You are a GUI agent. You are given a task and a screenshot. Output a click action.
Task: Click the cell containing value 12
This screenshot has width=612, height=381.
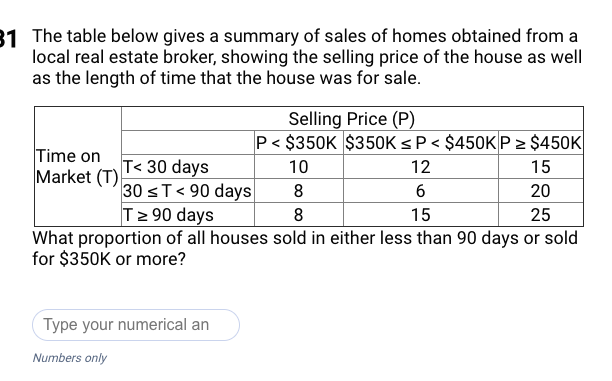(421, 167)
